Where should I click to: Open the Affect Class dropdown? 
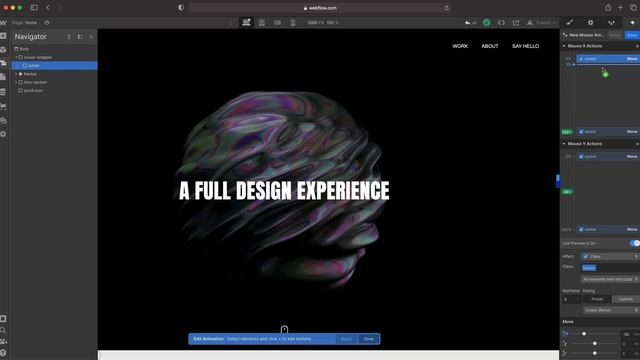[610, 256]
